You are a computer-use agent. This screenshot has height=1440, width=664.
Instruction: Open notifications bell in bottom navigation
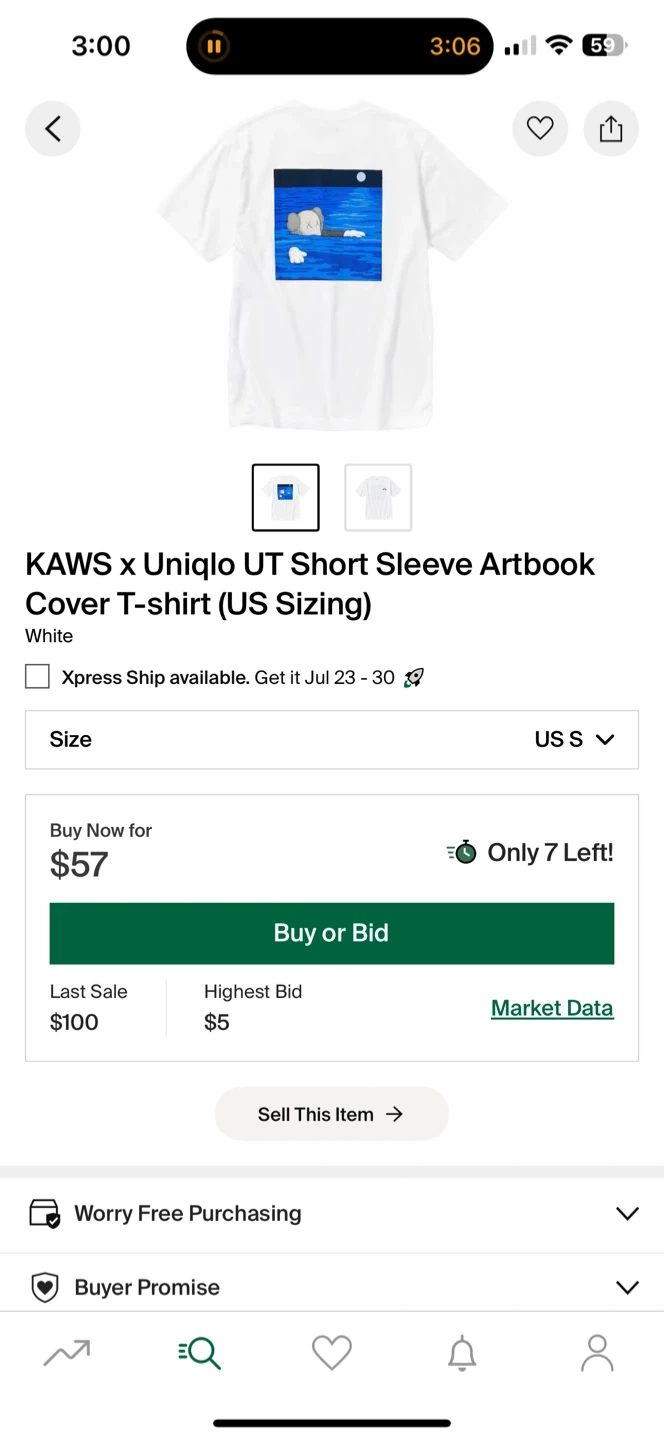[x=462, y=1353]
